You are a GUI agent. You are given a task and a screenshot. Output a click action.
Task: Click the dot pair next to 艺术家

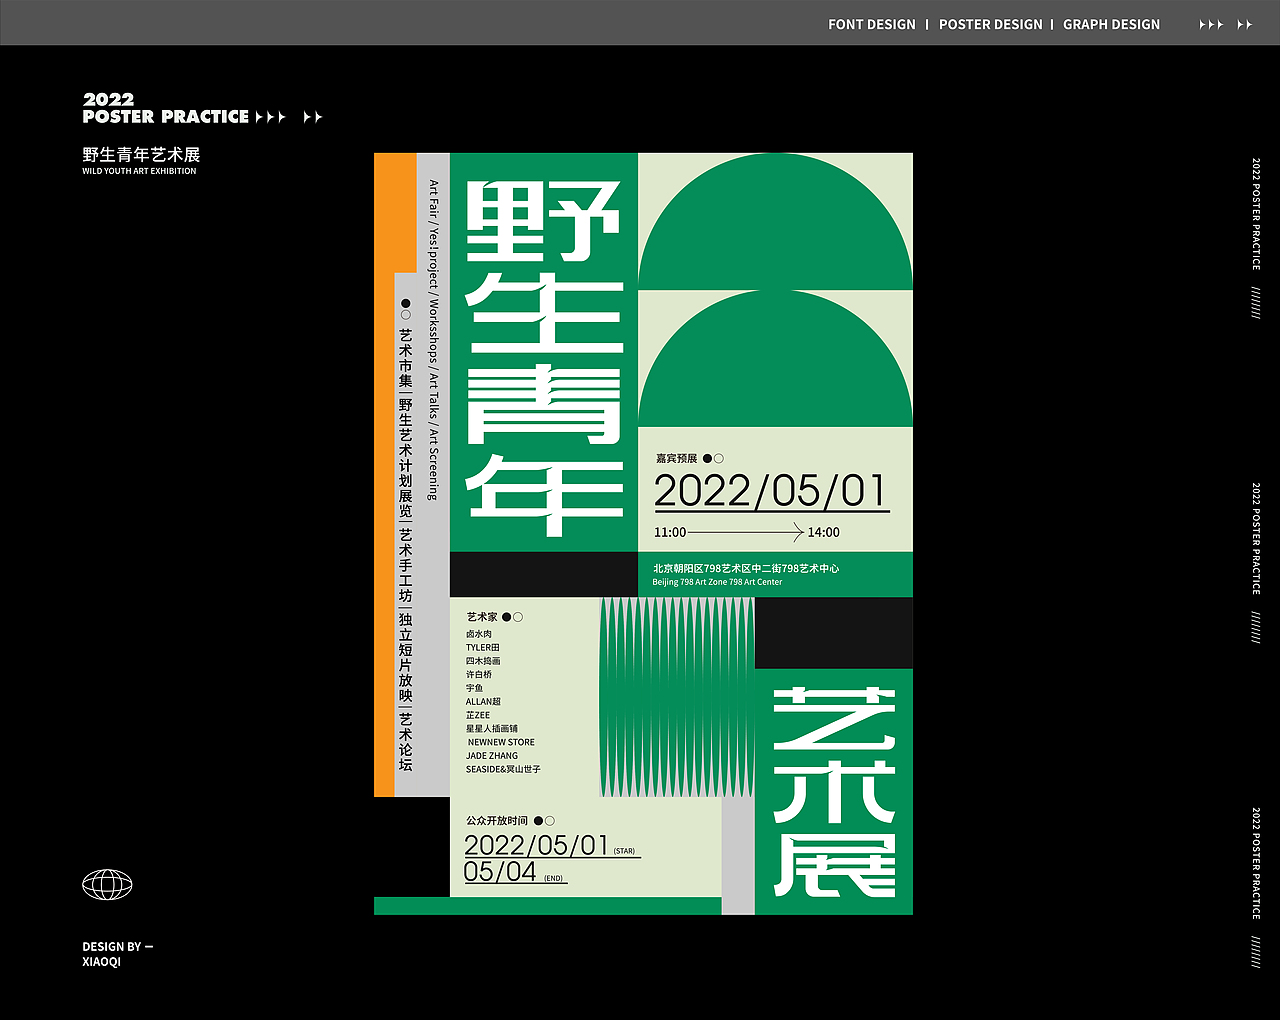[x=512, y=617]
